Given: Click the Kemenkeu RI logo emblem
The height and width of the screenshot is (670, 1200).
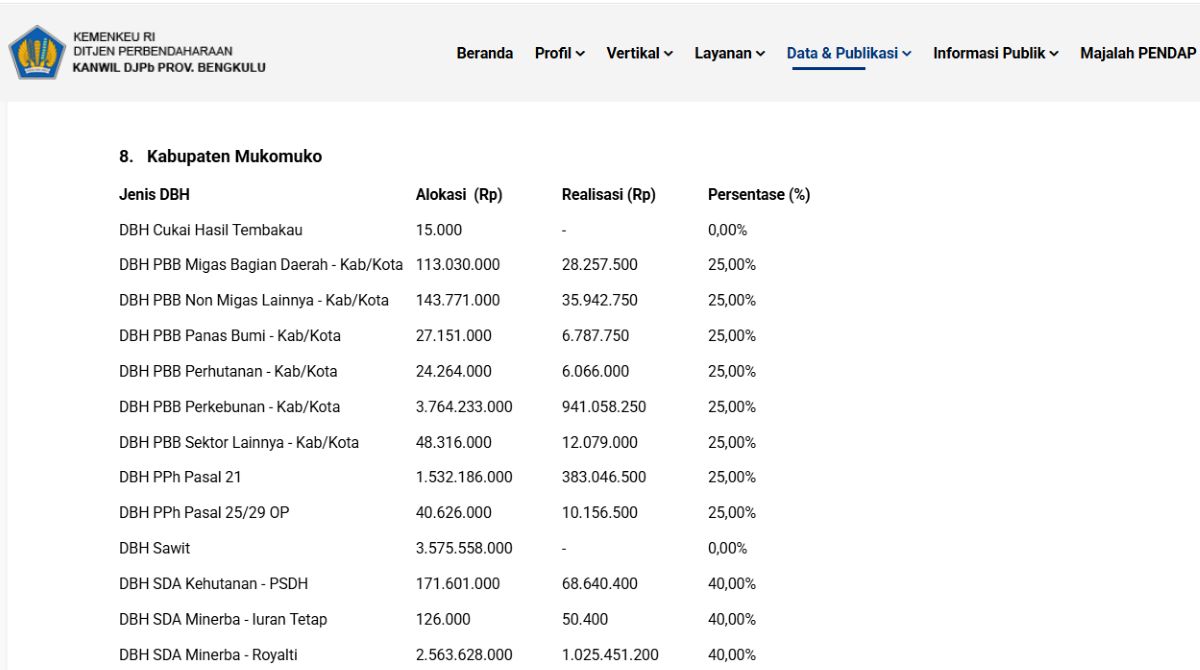Looking at the screenshot, I should 37,53.
